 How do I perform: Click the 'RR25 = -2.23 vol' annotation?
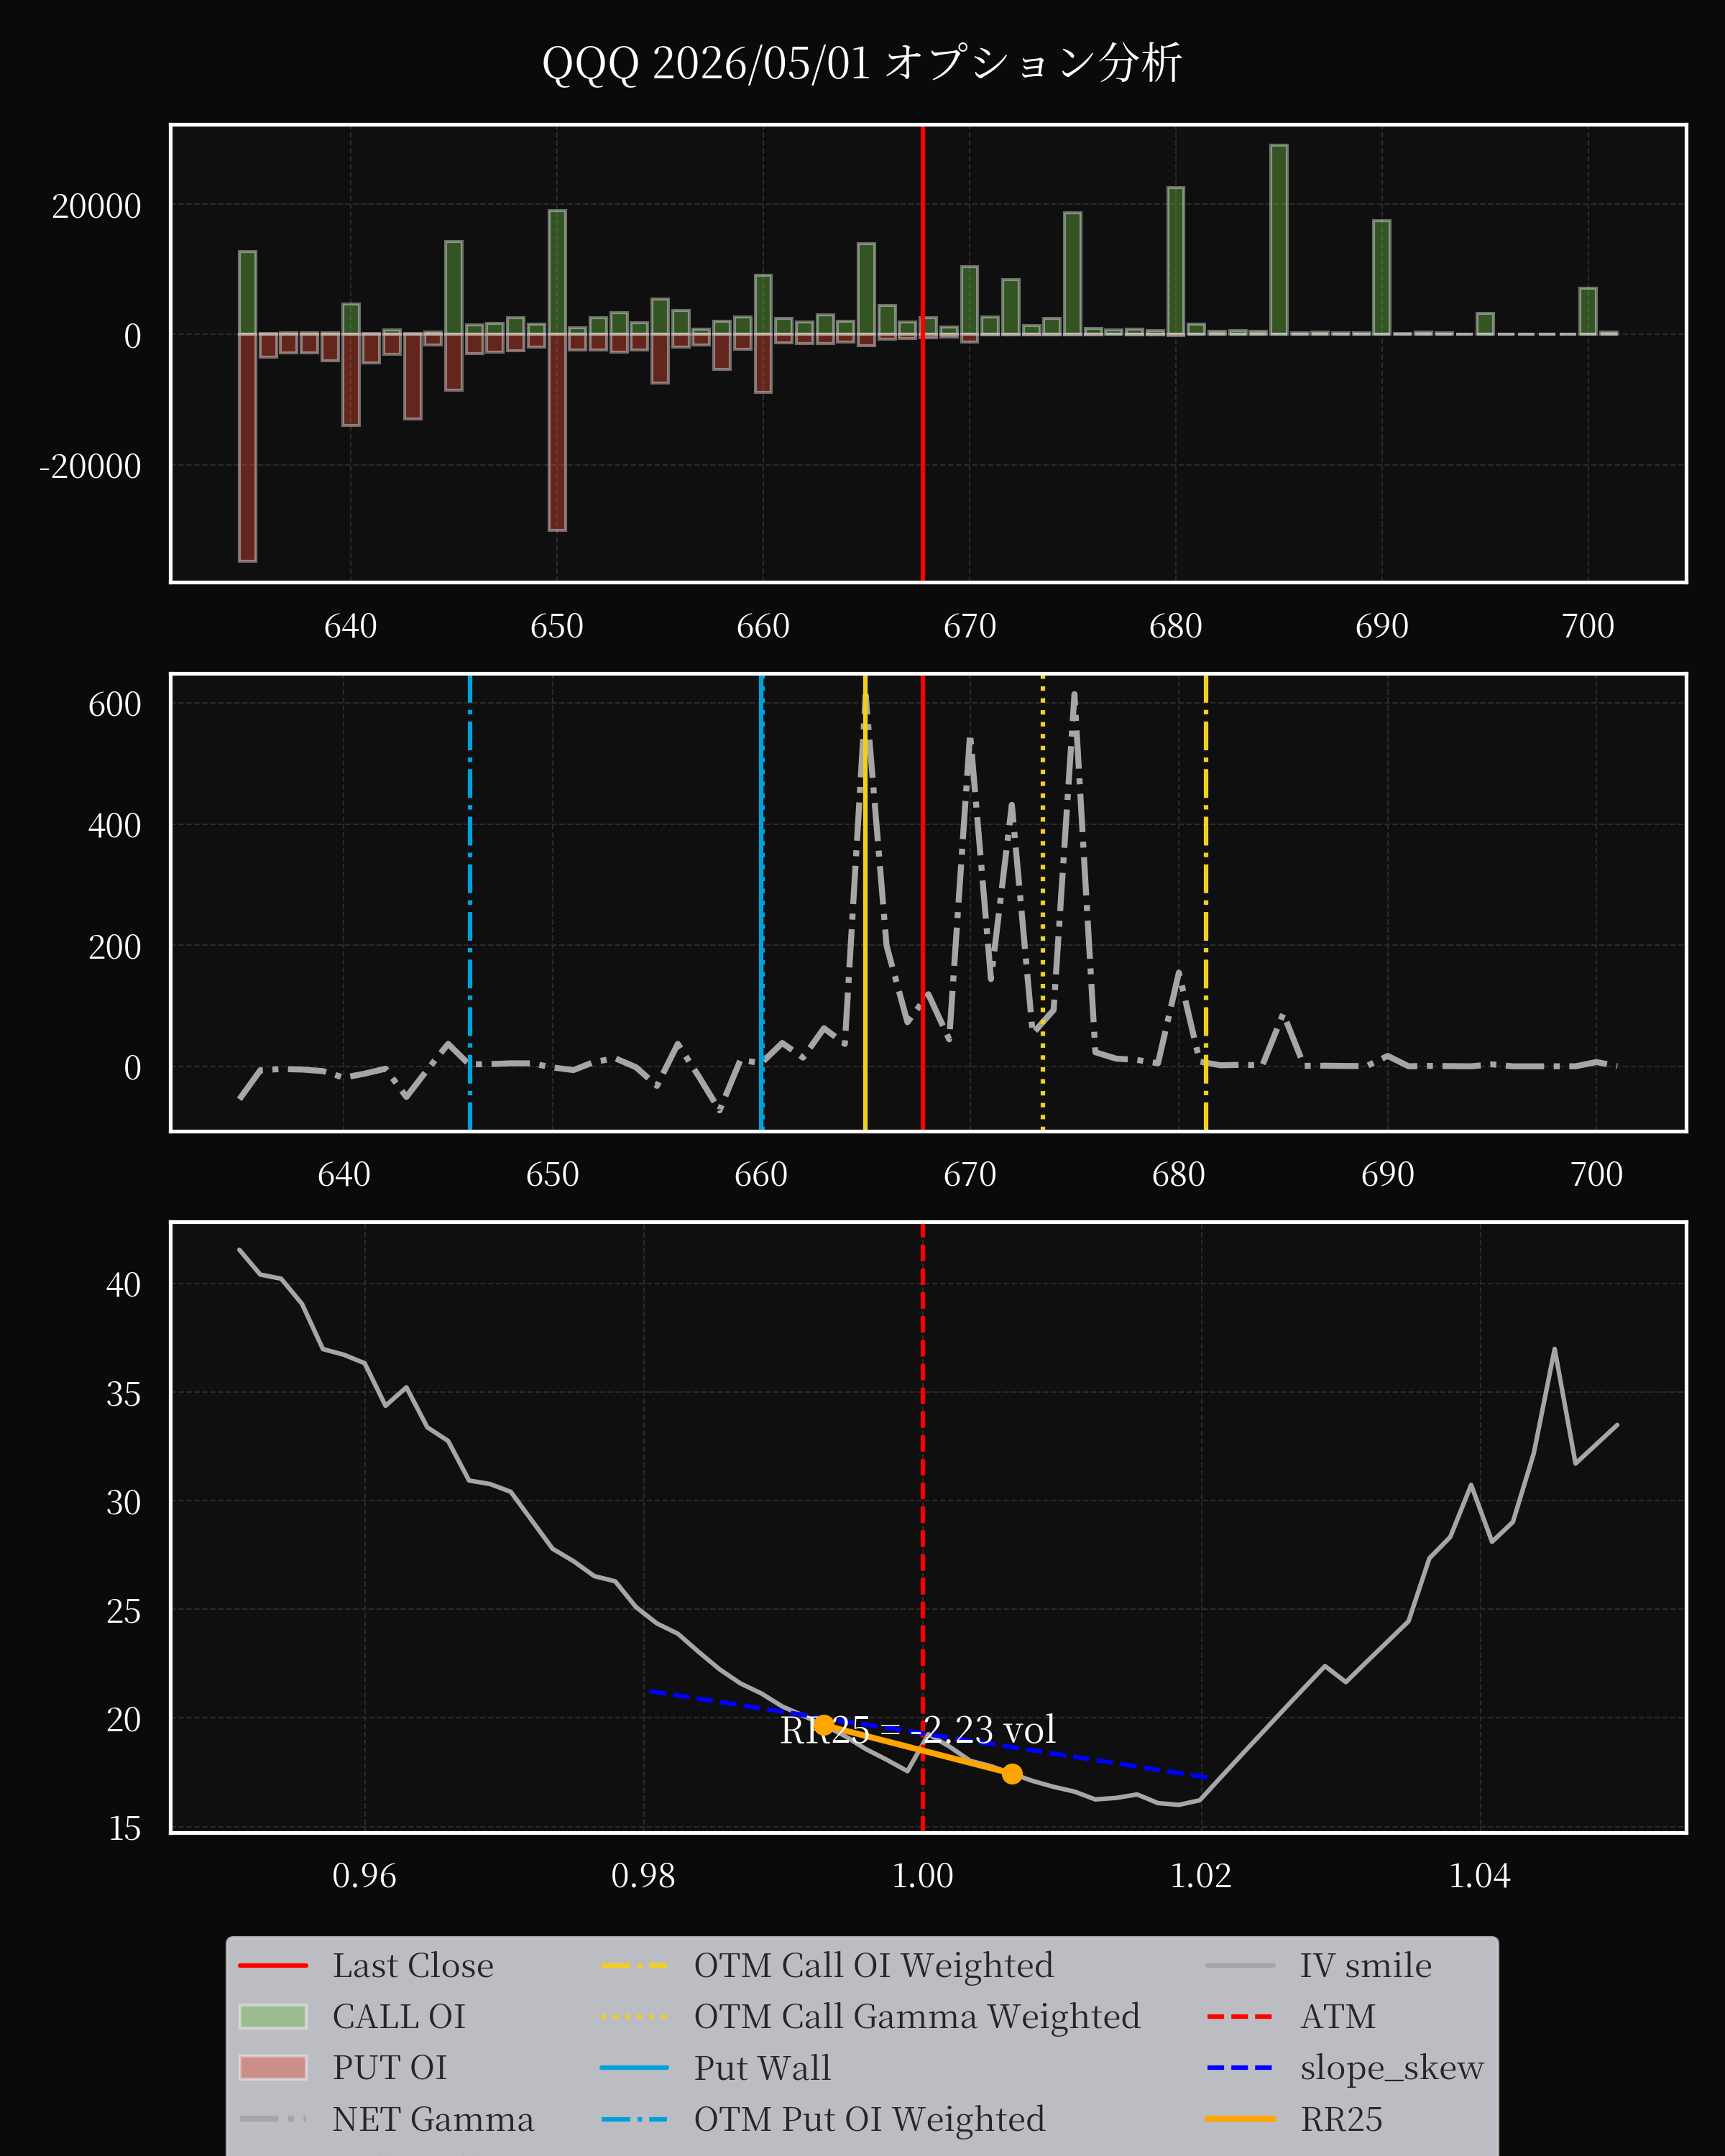(918, 1730)
